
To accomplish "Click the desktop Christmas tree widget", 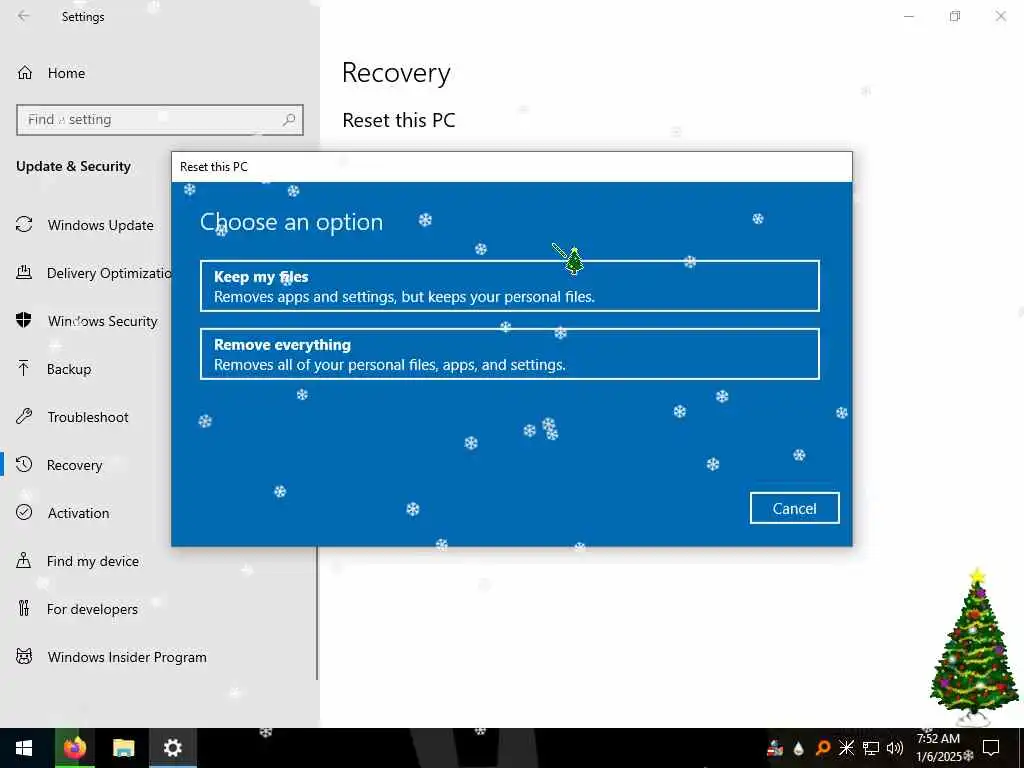I will tap(976, 647).
